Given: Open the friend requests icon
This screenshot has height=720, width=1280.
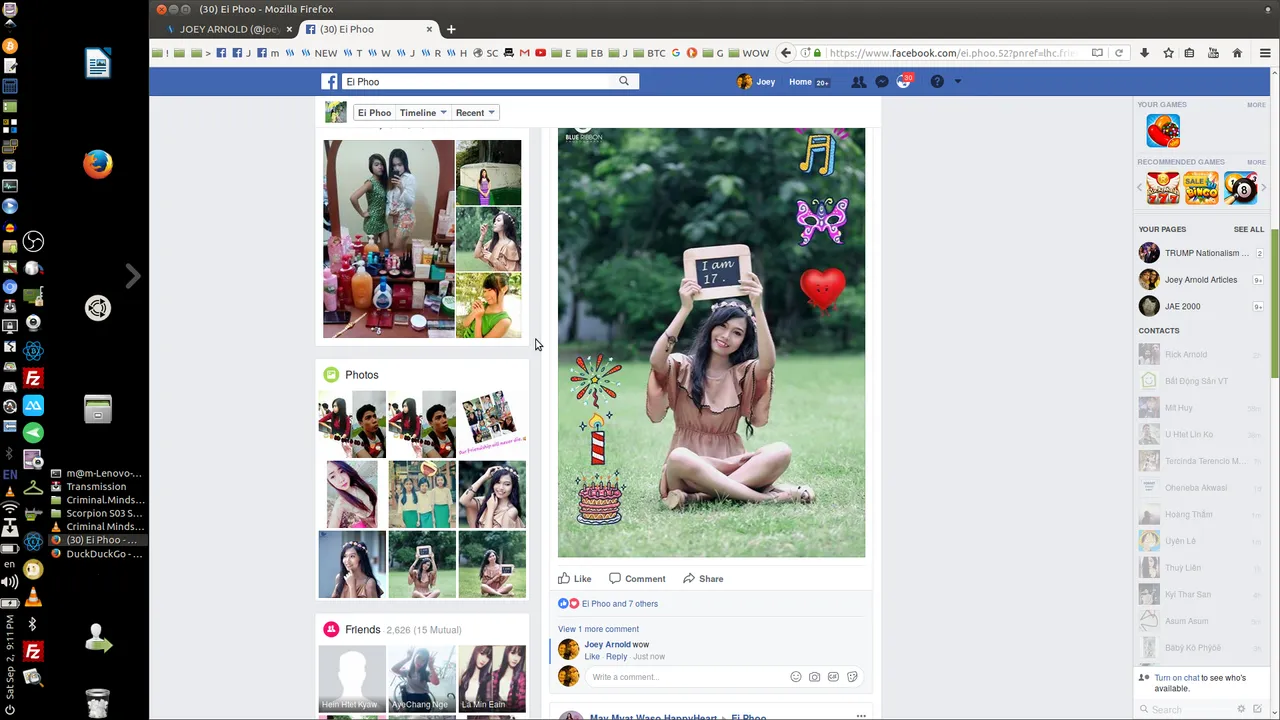Looking at the screenshot, I should point(858,82).
